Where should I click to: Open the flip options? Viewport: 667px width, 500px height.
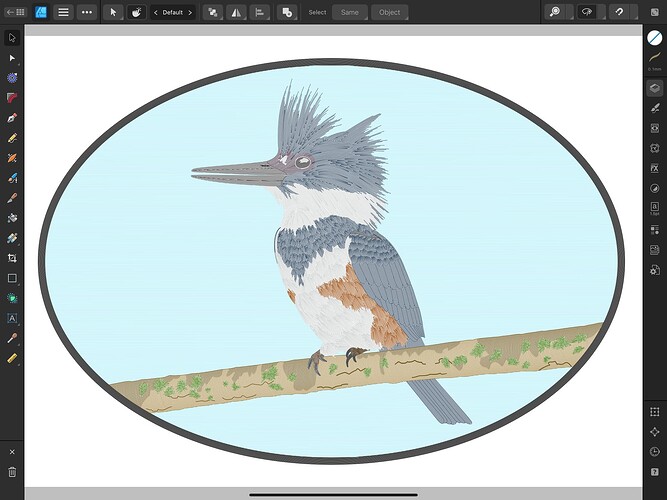(236, 12)
